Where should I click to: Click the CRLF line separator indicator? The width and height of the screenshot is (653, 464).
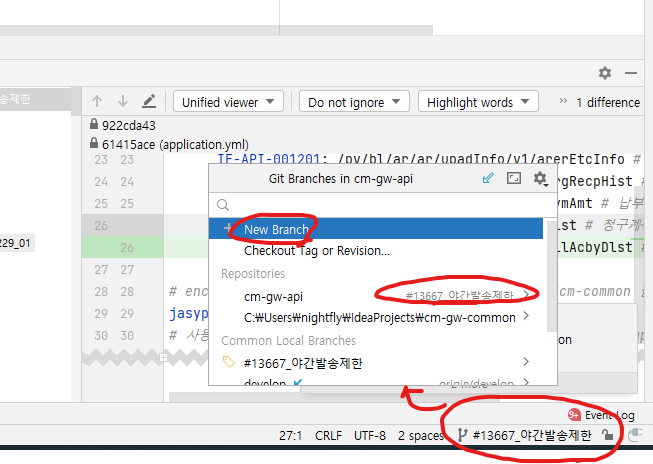tap(328, 435)
